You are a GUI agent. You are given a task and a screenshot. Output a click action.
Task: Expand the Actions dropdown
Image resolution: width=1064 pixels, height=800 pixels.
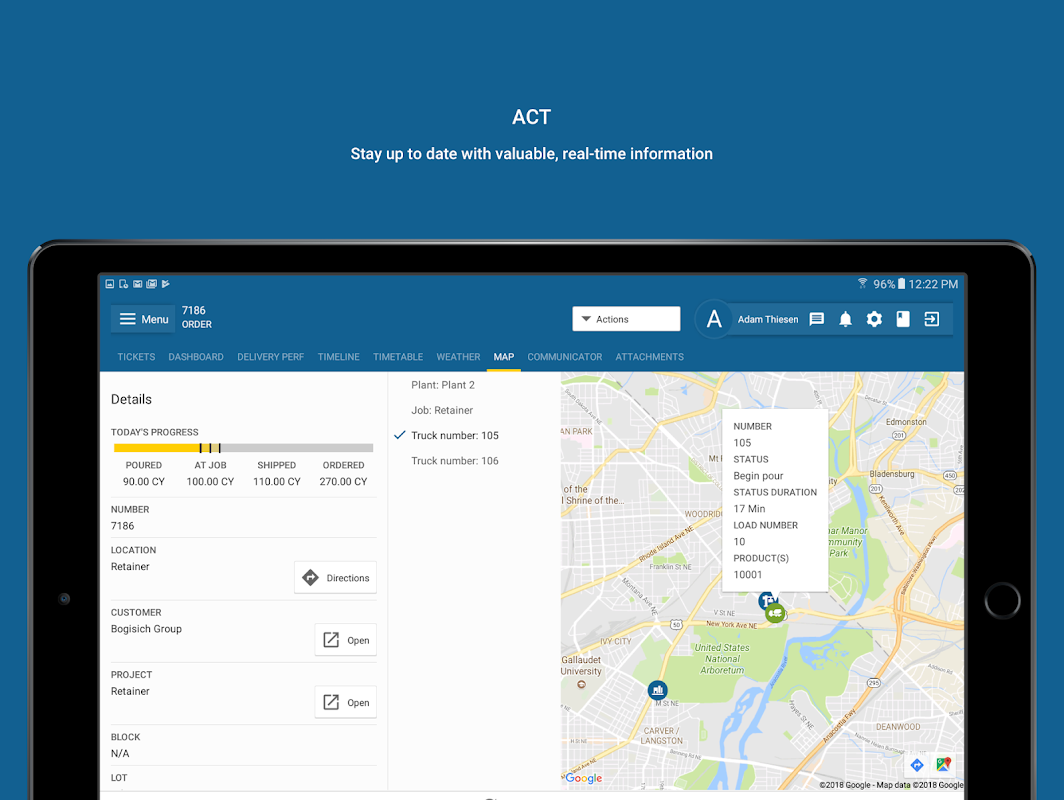(626, 319)
